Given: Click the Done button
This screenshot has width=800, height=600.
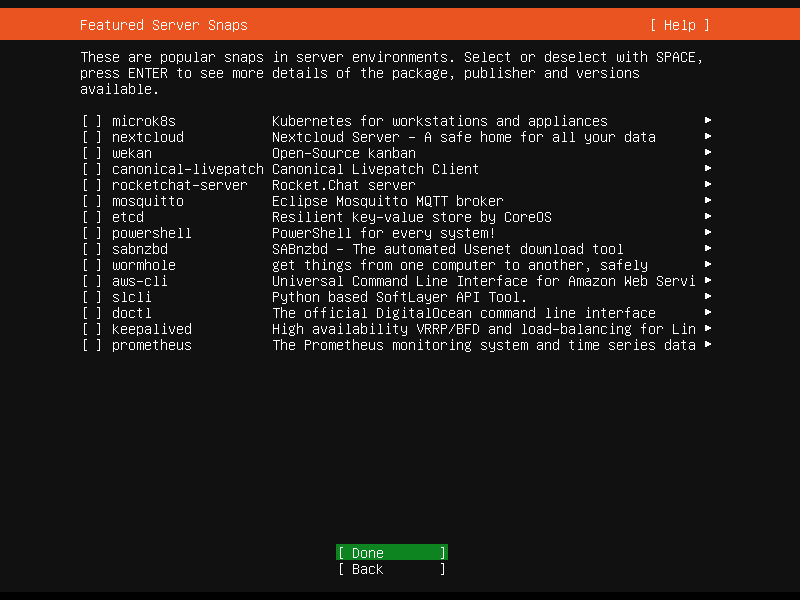Looking at the screenshot, I should pos(392,553).
